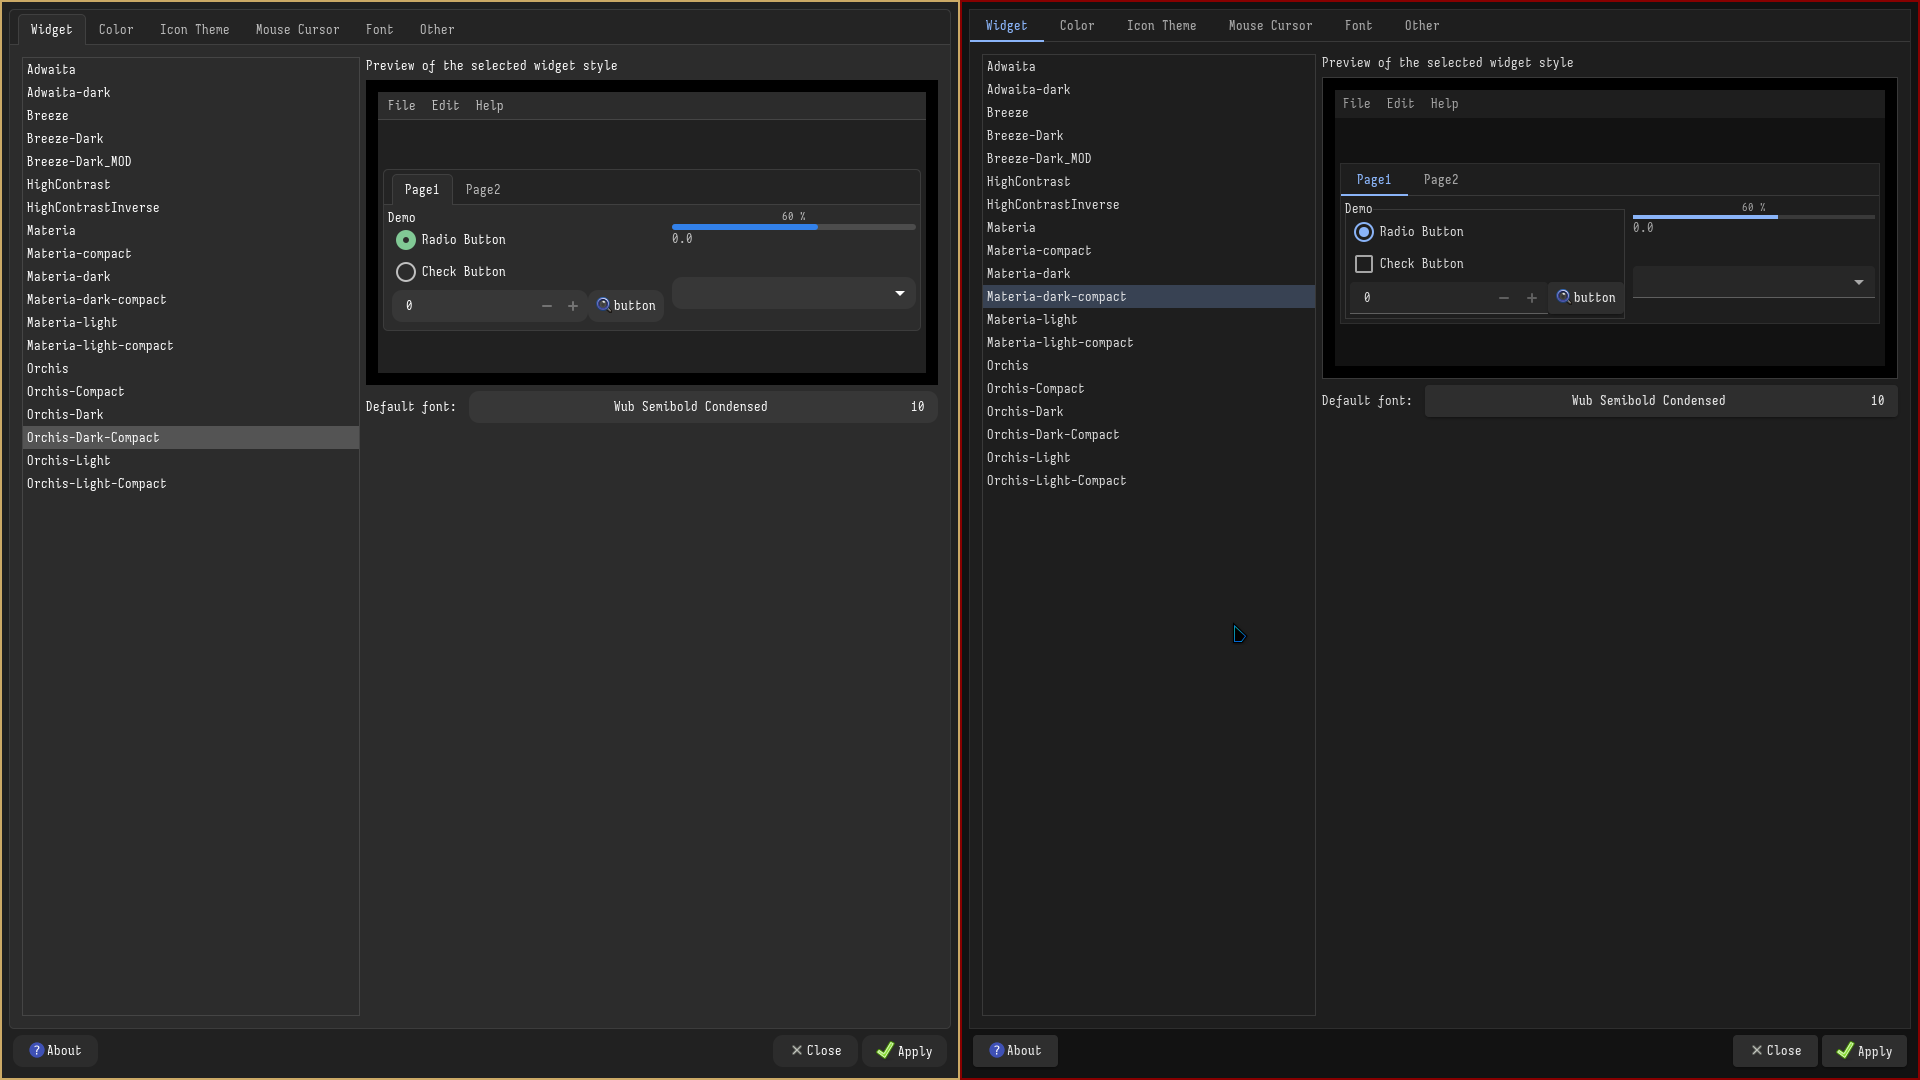Select Orchis-Light theme in right list
Viewport: 1920px width, 1080px height.
click(x=1028, y=458)
